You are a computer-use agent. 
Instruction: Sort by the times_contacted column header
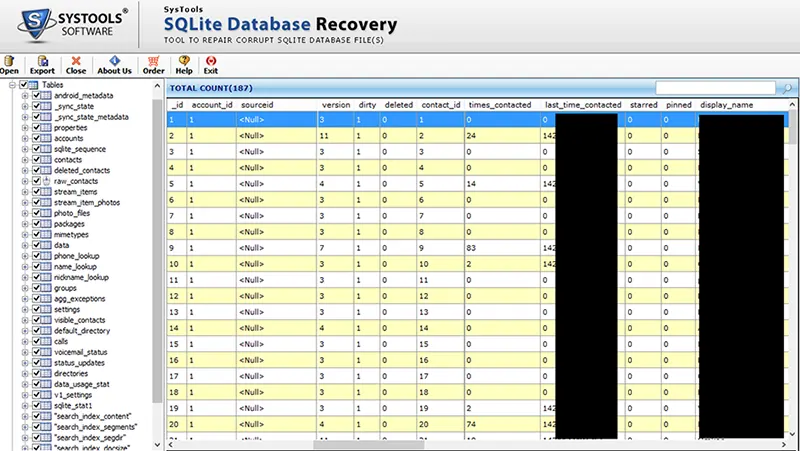503,105
